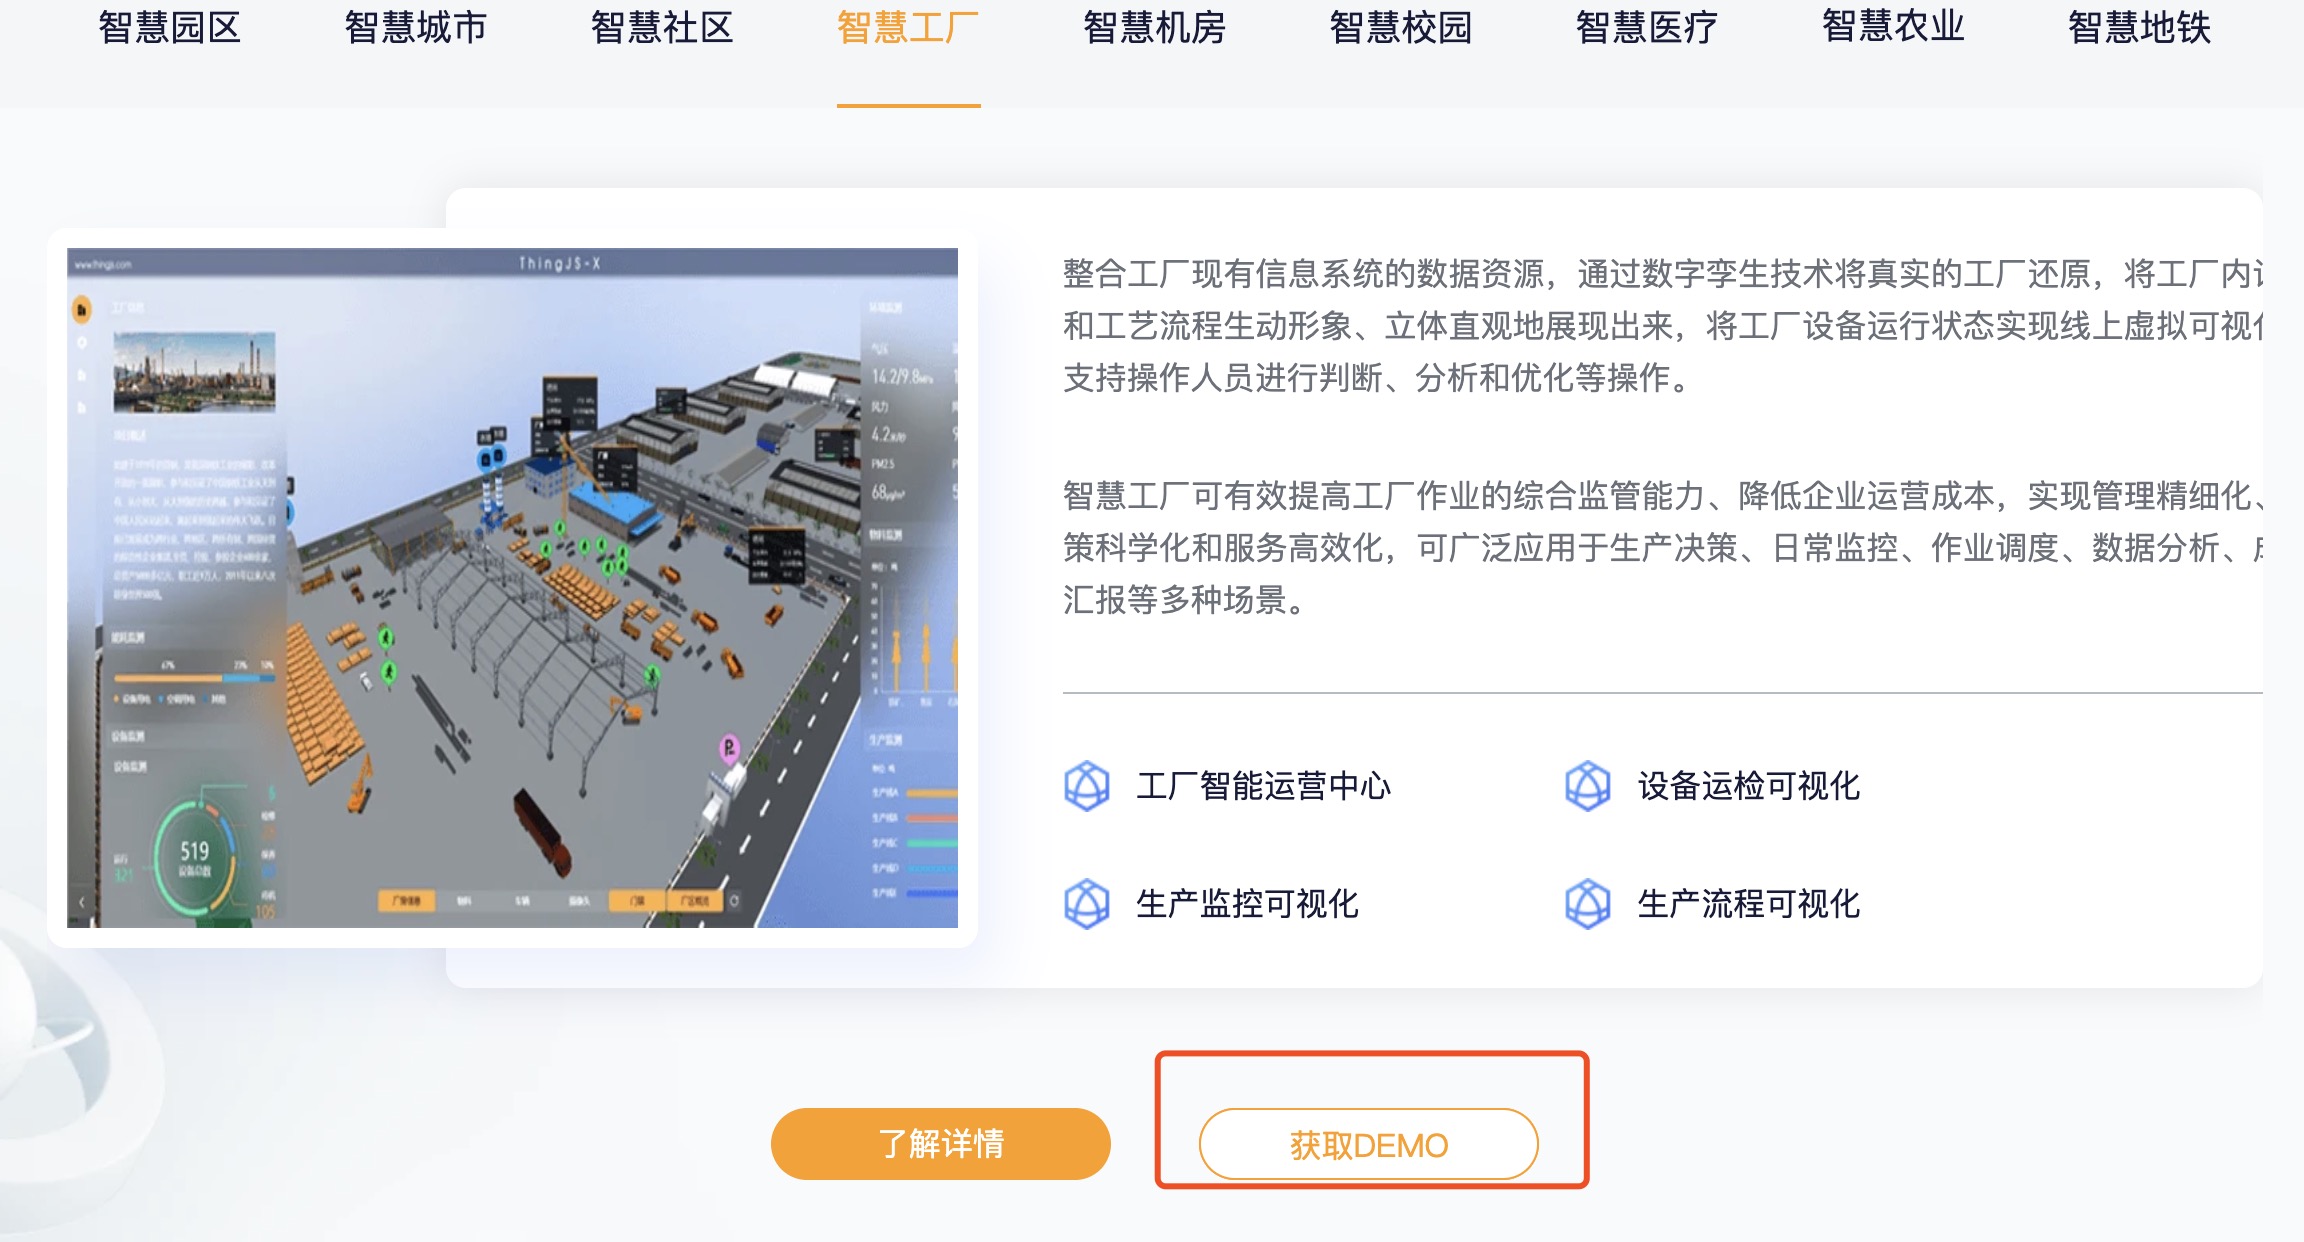Click the factory skyline photo thumbnail
2304x1242 pixels.
[194, 372]
